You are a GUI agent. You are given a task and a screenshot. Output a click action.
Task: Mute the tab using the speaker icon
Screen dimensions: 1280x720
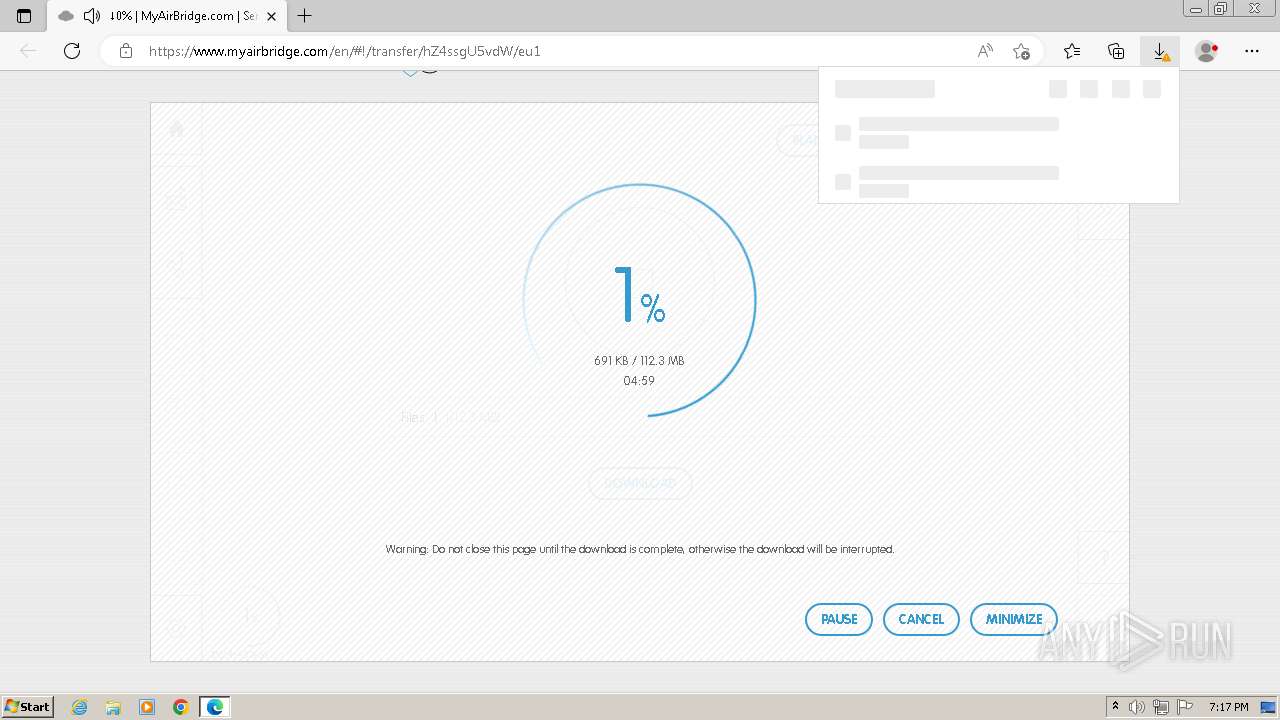(92, 16)
